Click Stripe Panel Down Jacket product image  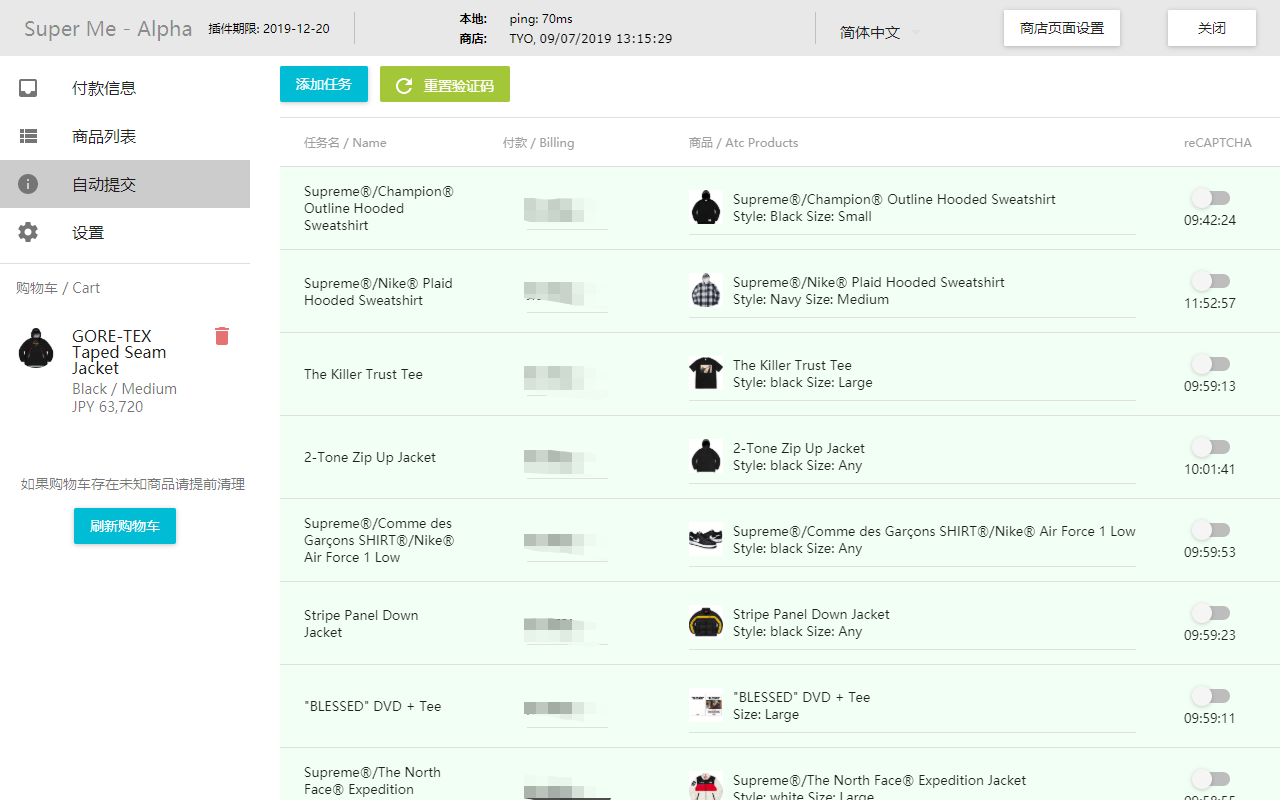pyautogui.click(x=706, y=623)
